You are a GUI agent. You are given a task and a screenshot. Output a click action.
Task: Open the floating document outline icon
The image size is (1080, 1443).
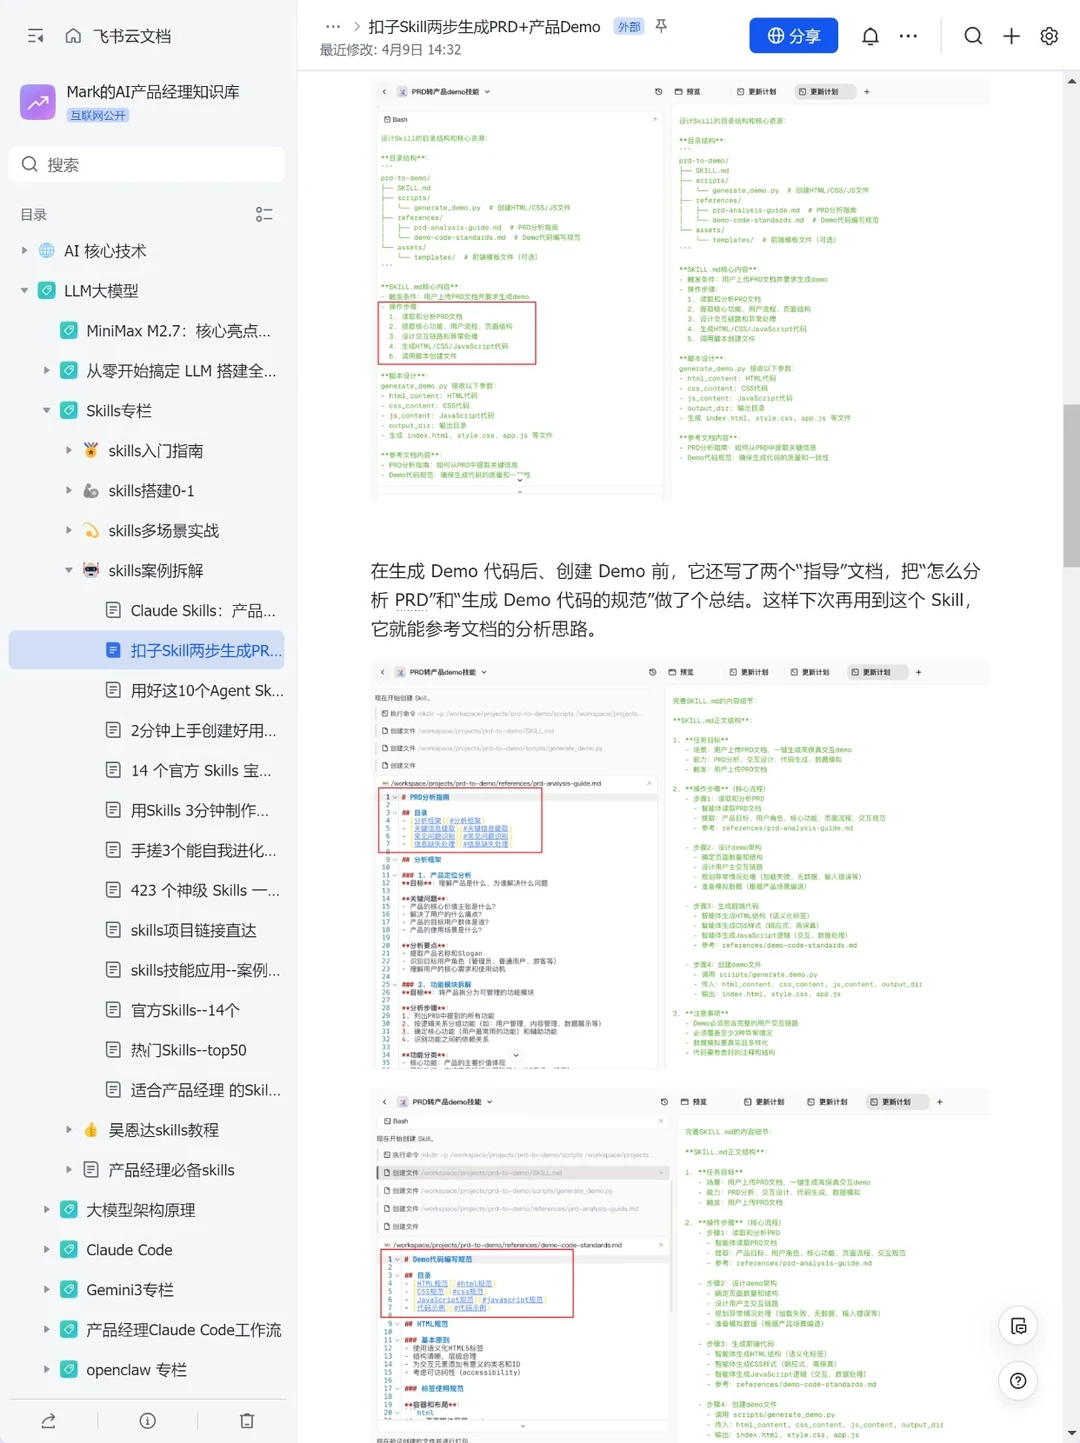pyautogui.click(x=1018, y=1326)
